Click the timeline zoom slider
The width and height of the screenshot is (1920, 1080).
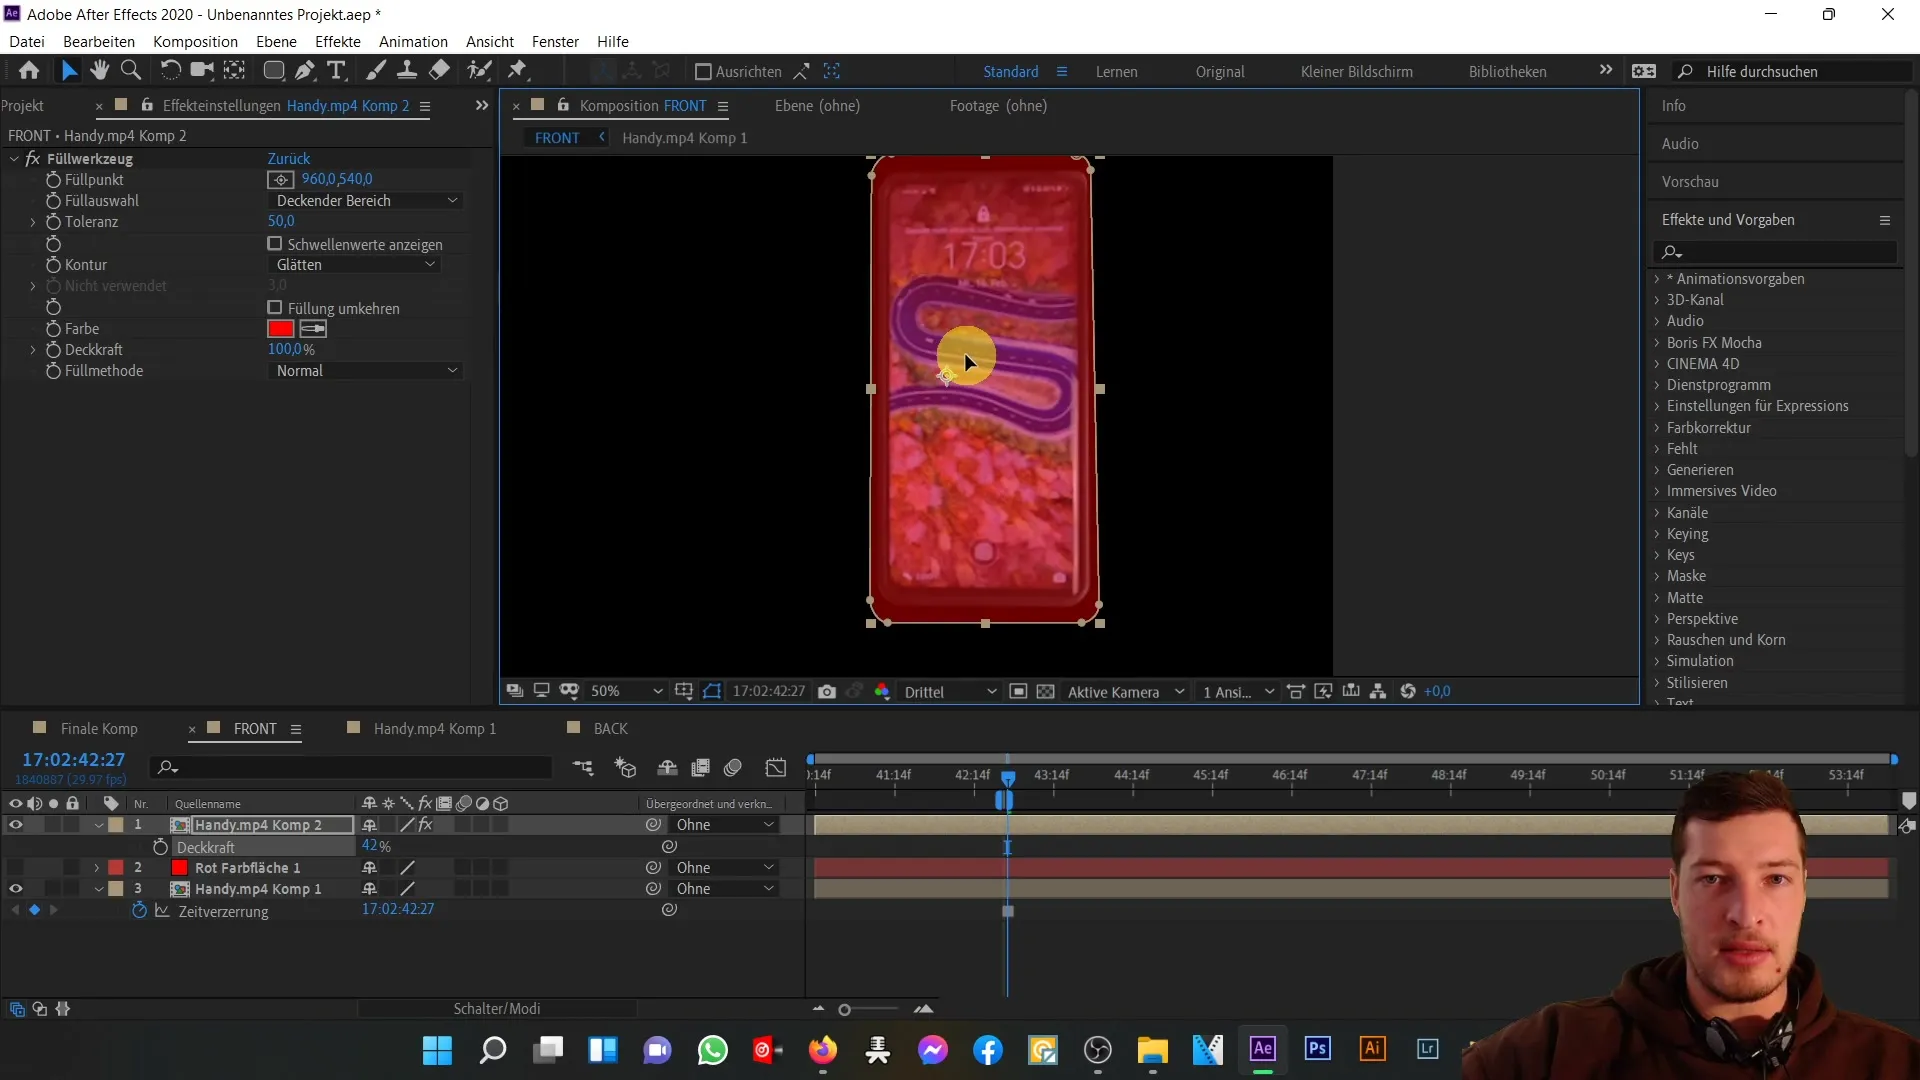pos(845,1010)
